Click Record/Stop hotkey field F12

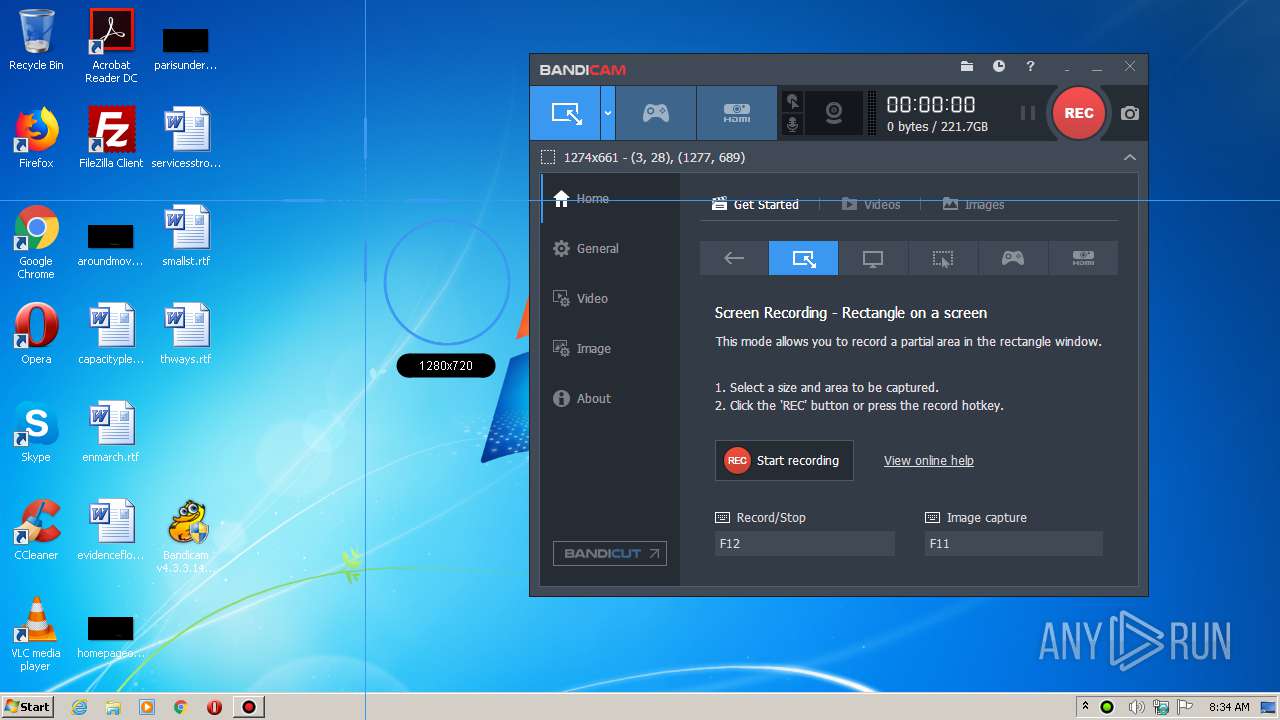pos(805,544)
